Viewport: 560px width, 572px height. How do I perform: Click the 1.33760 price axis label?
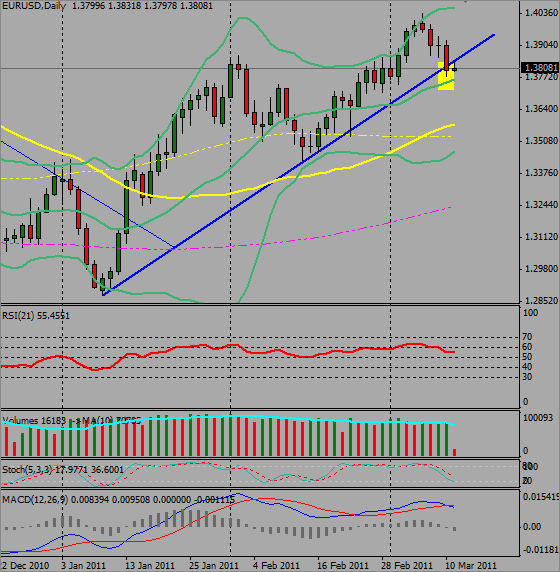click(x=541, y=173)
